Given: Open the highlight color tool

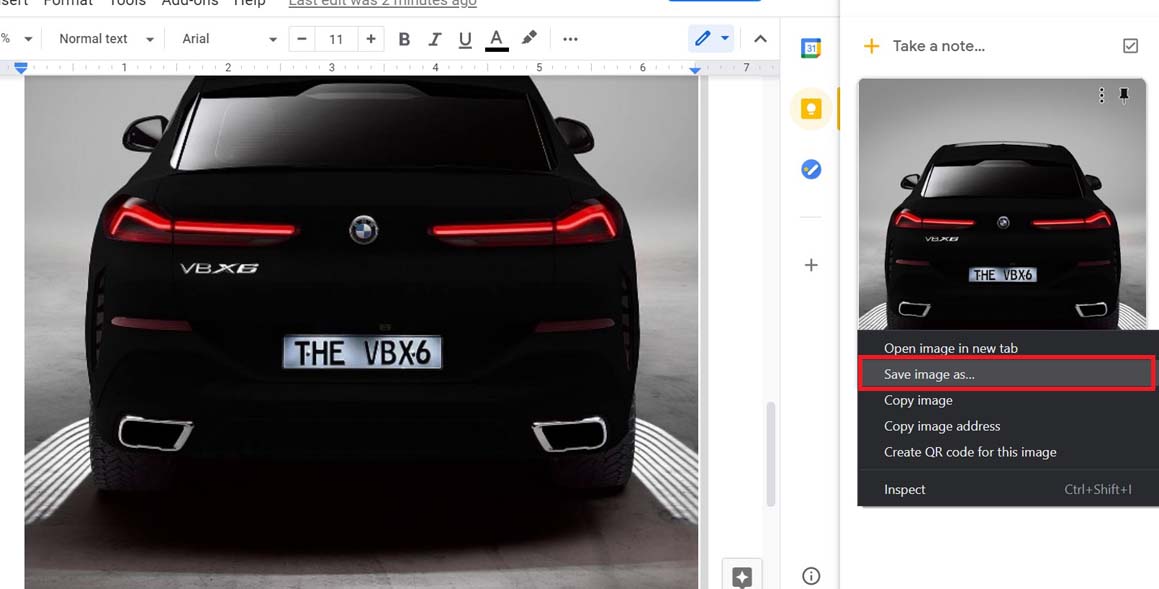Looking at the screenshot, I should [x=529, y=38].
